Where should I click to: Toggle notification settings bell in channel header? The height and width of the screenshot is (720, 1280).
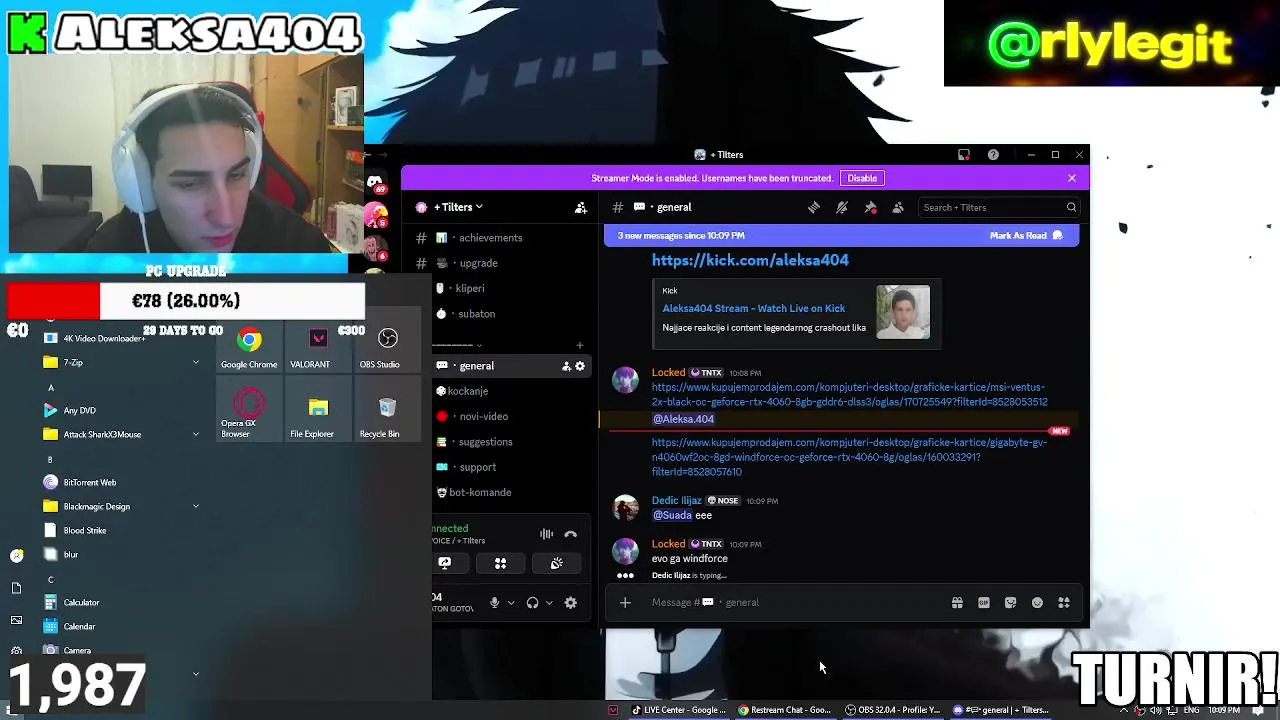[842, 207]
